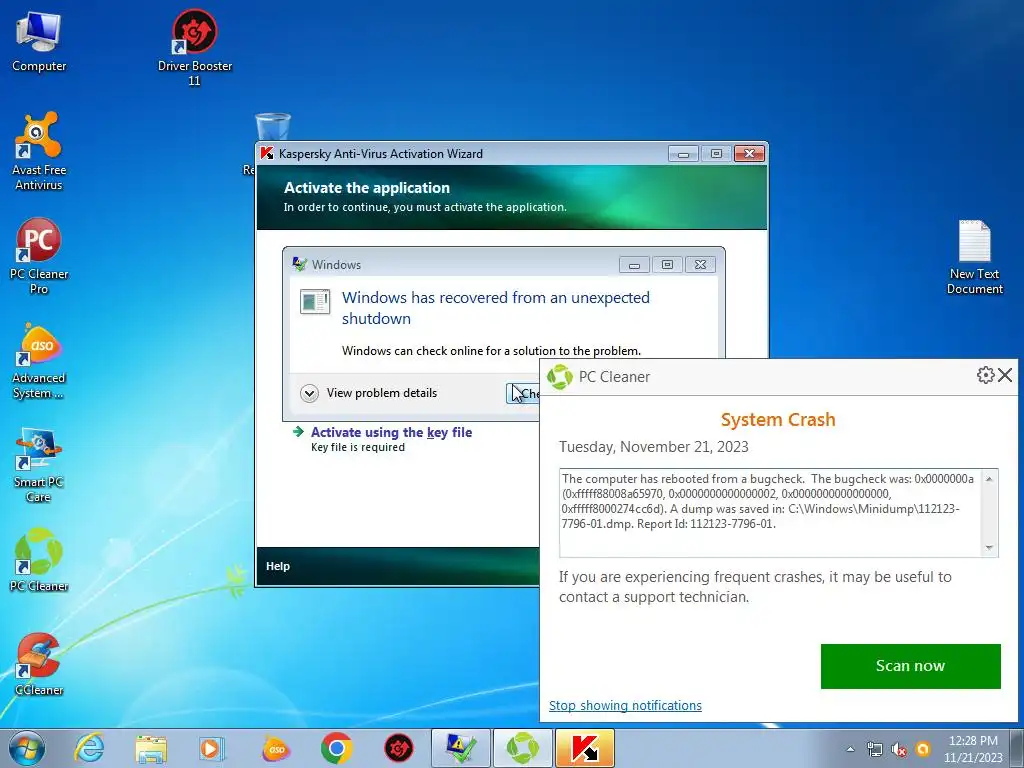This screenshot has width=1024, height=768.
Task: Open Advanced SystemCare desktop shortcut
Action: (39, 360)
